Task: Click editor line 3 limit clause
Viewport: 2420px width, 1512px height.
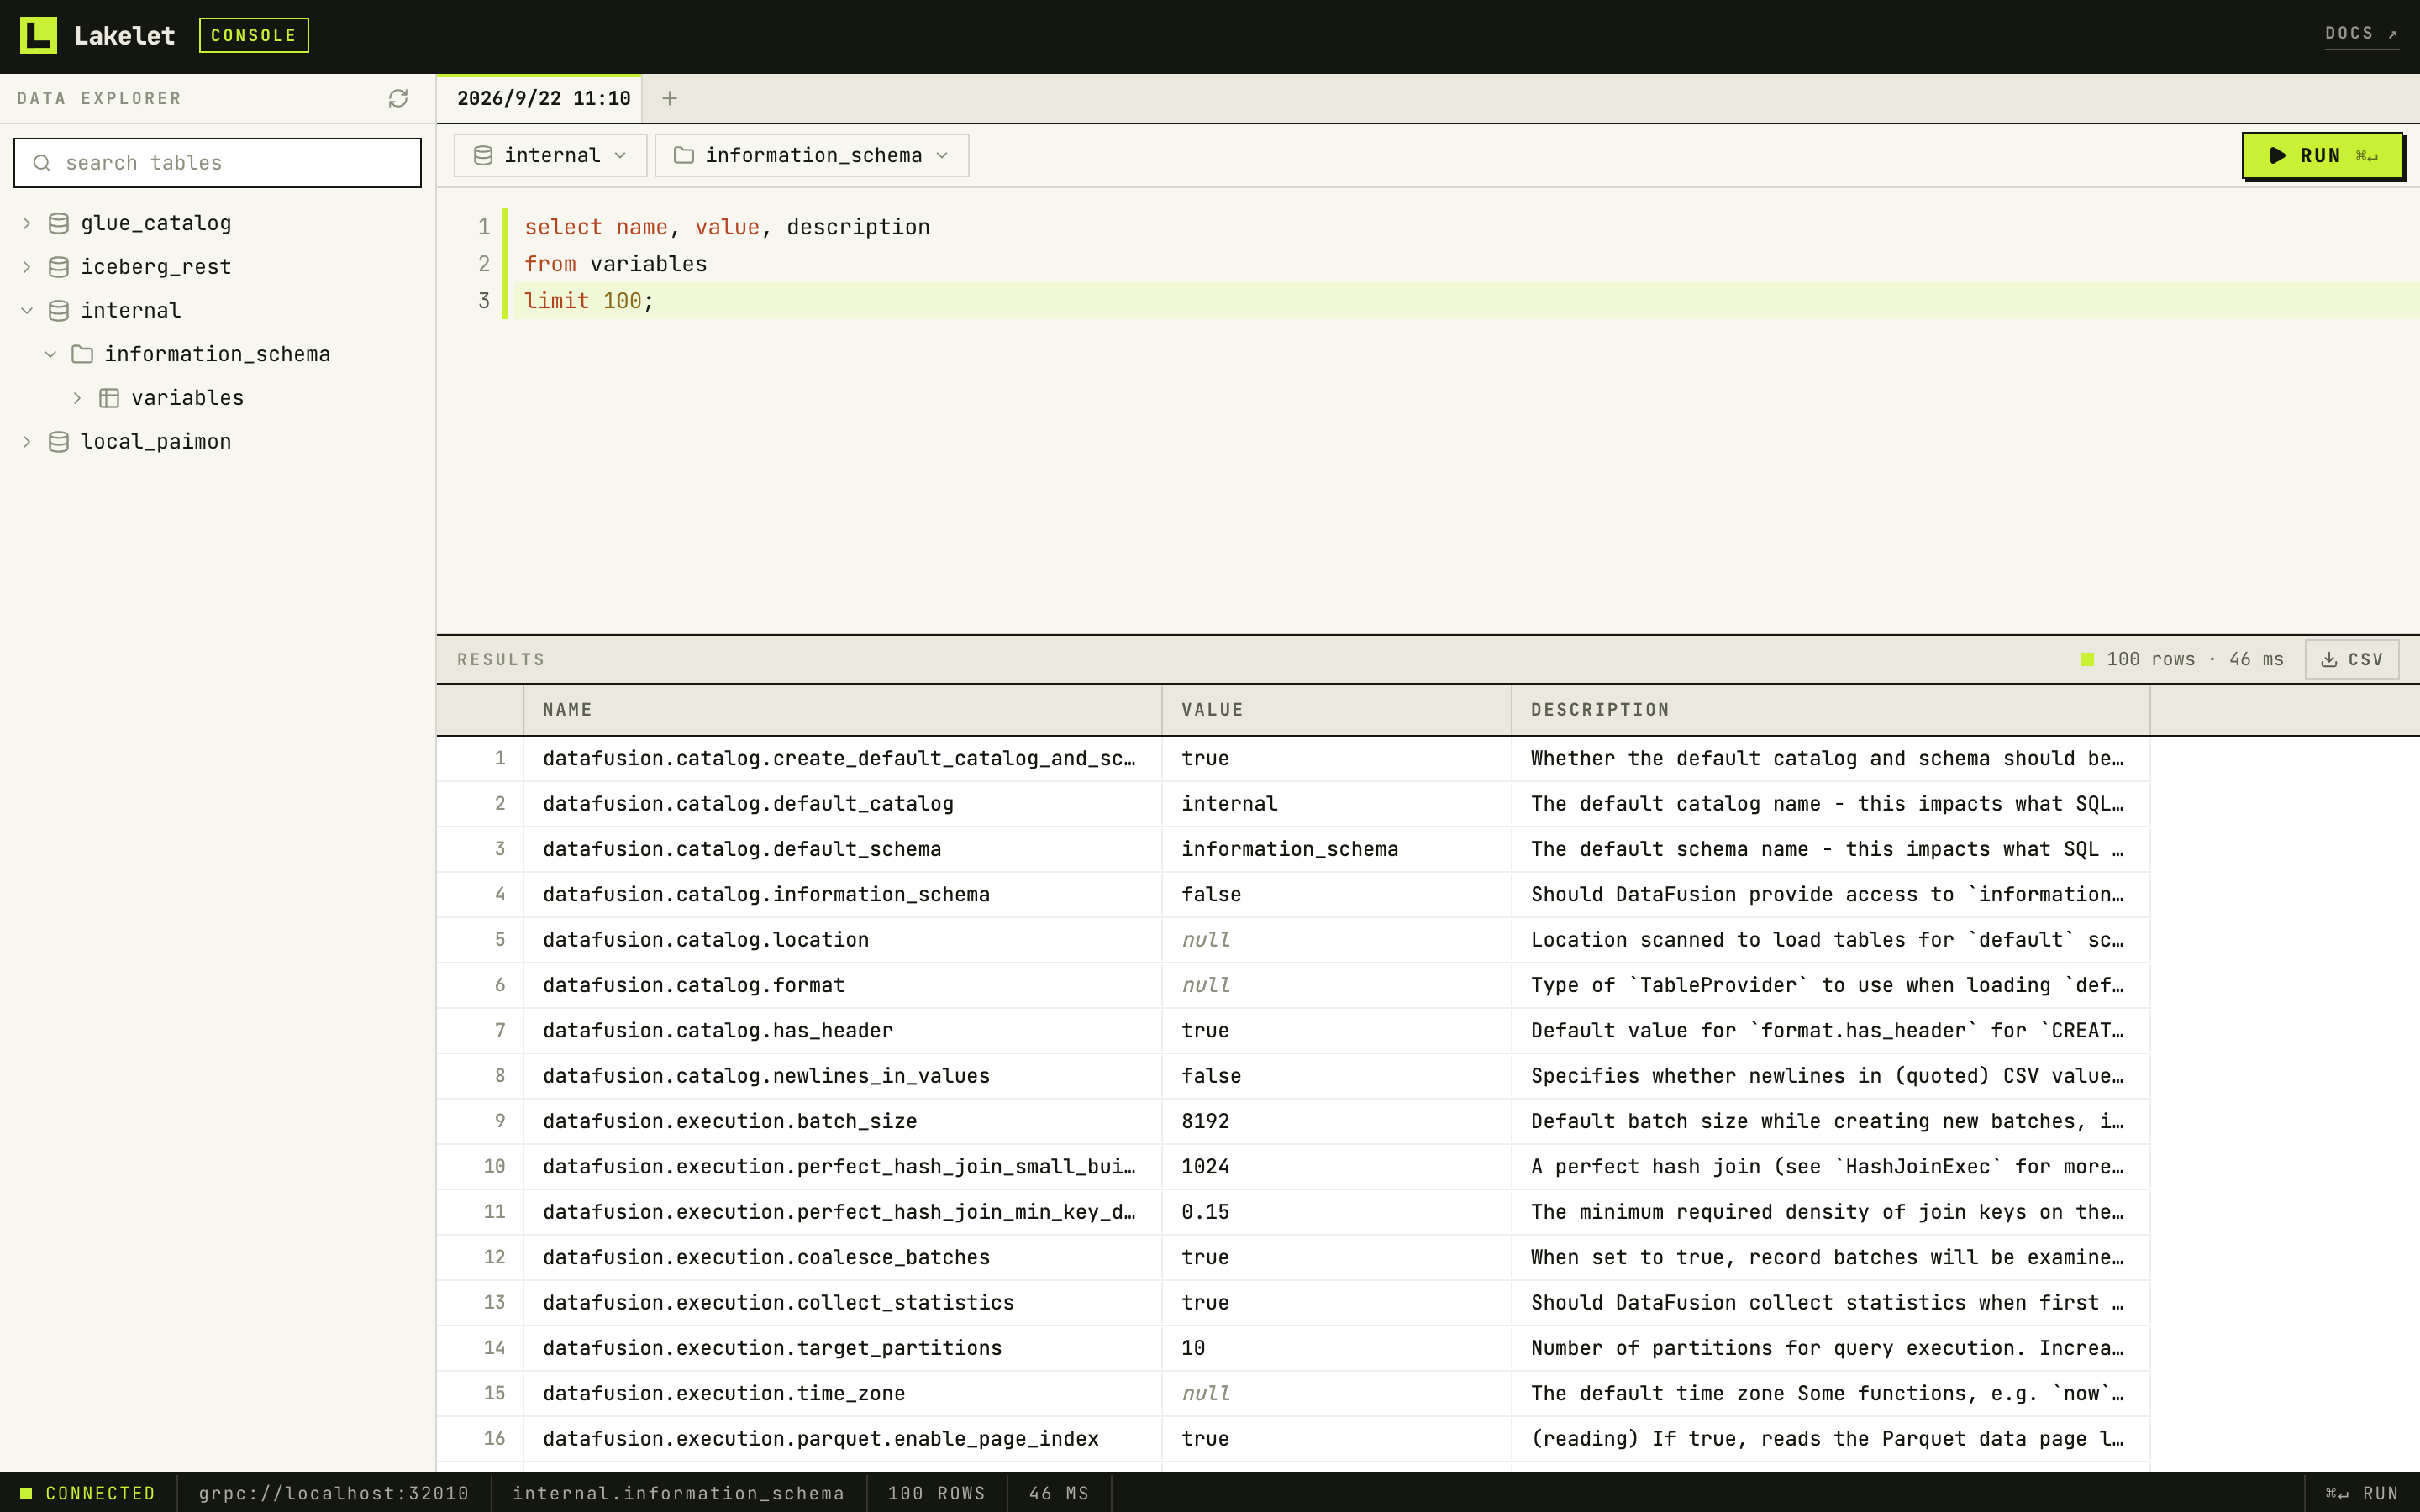Action: 589,301
